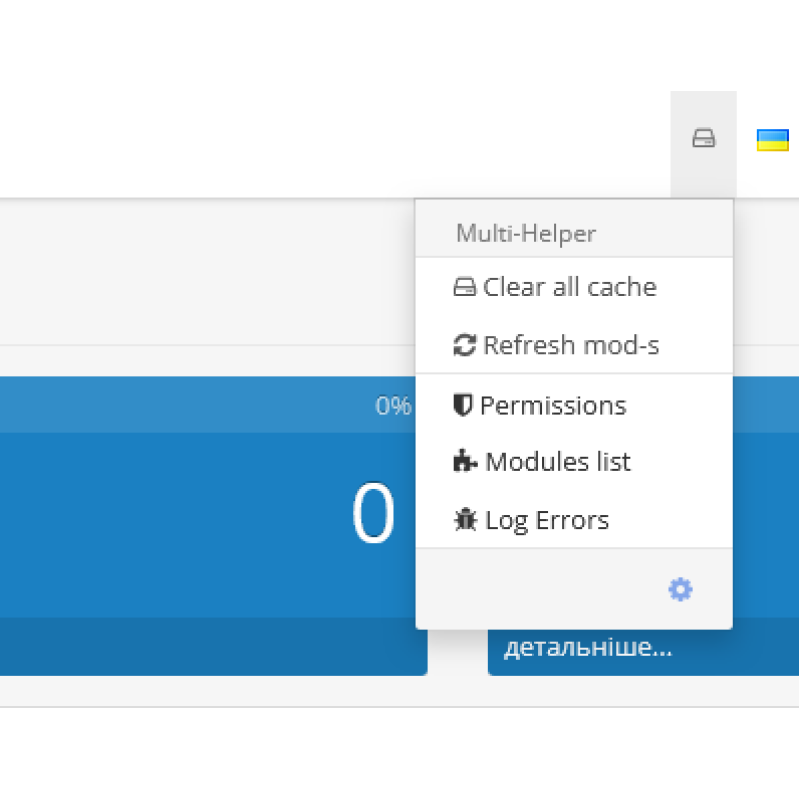Click the Refresh mod-s circular arrows icon

pos(465,344)
